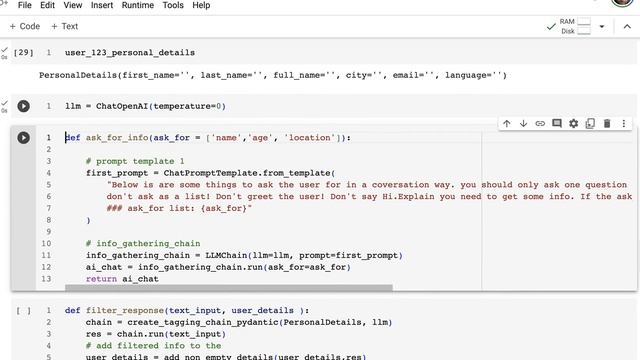Click the "don't ask as a list!" prompt line

point(369,197)
